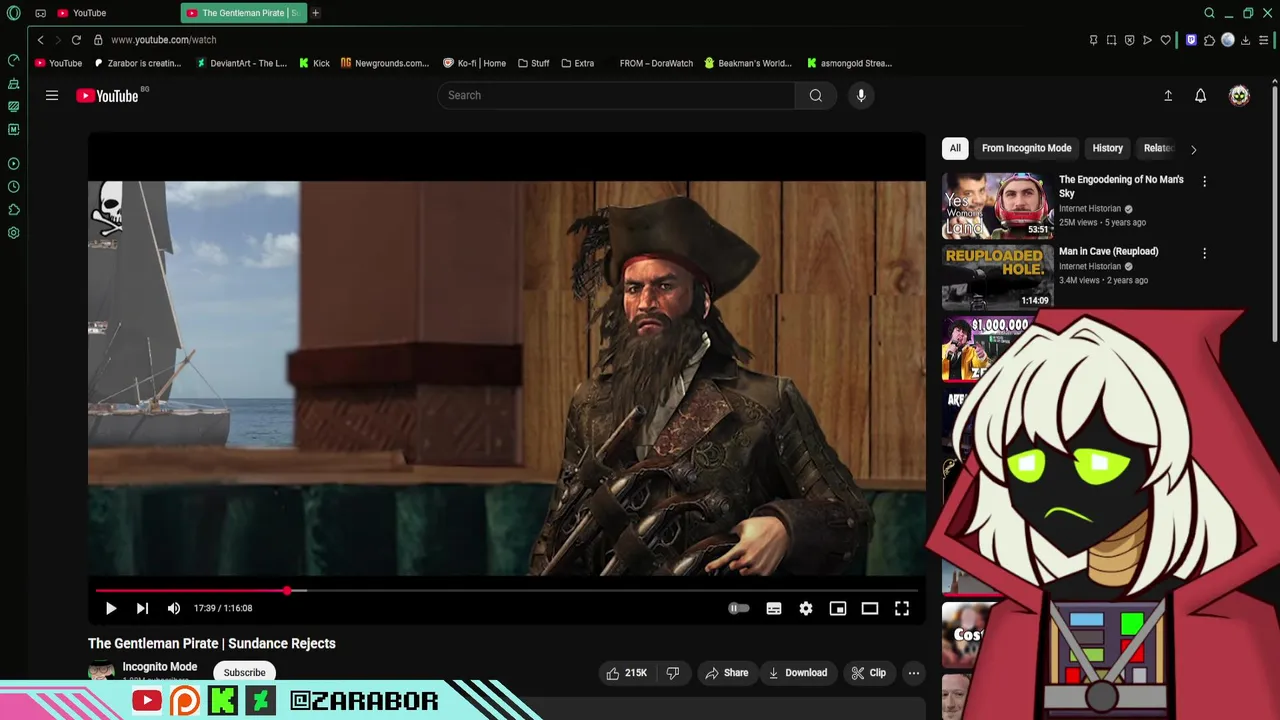
Task: Toggle subtitles/closed captions
Action: pyautogui.click(x=774, y=608)
